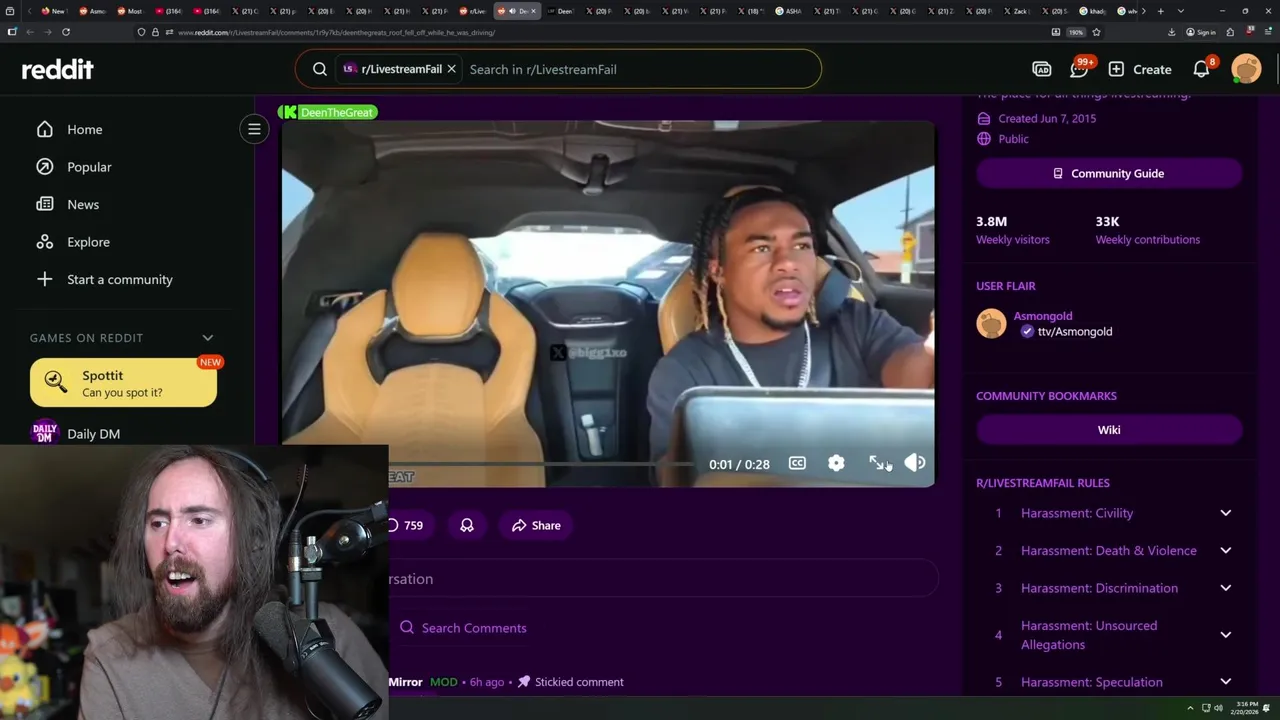
Task: Open the user avatar menu
Action: pos(1246,69)
